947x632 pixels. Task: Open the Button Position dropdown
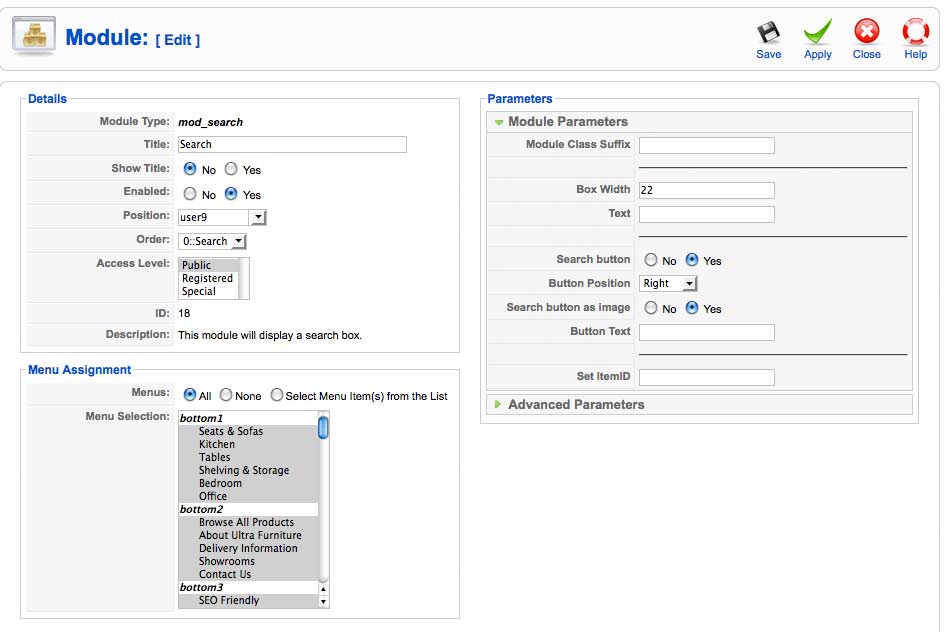[668, 283]
